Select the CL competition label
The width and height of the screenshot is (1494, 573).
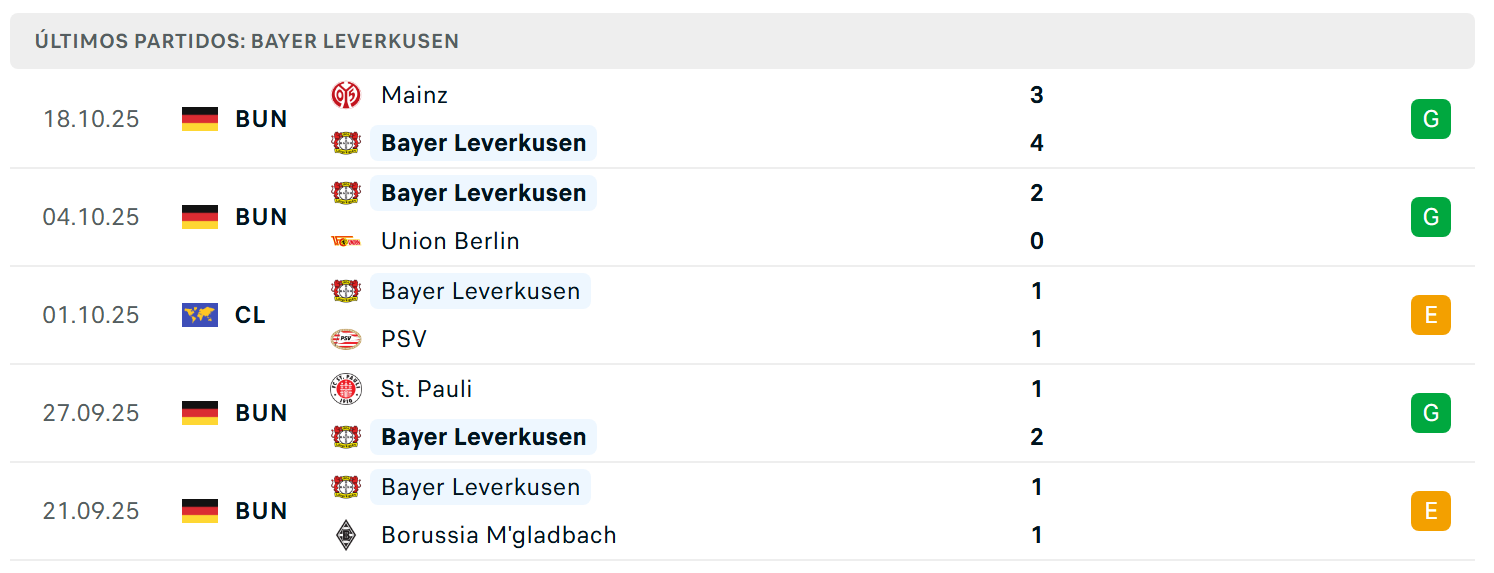250,315
